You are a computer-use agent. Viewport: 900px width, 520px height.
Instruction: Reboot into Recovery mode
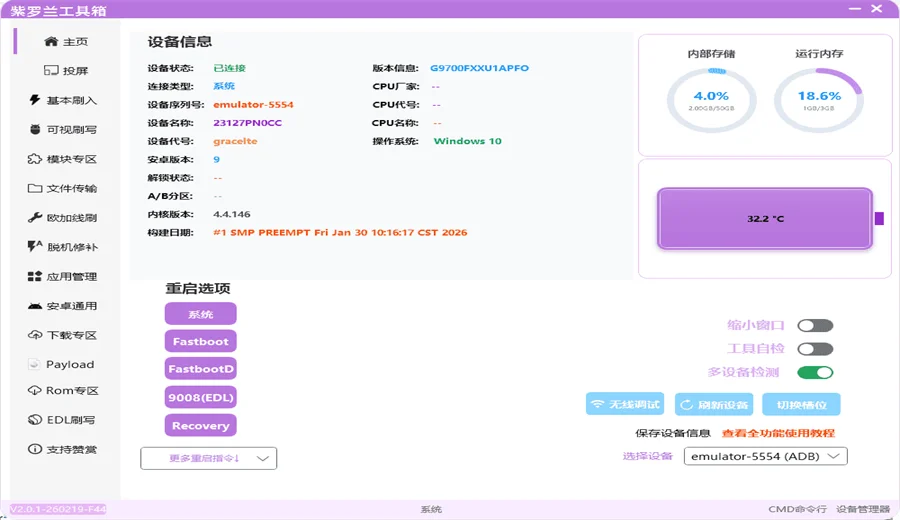click(200, 425)
